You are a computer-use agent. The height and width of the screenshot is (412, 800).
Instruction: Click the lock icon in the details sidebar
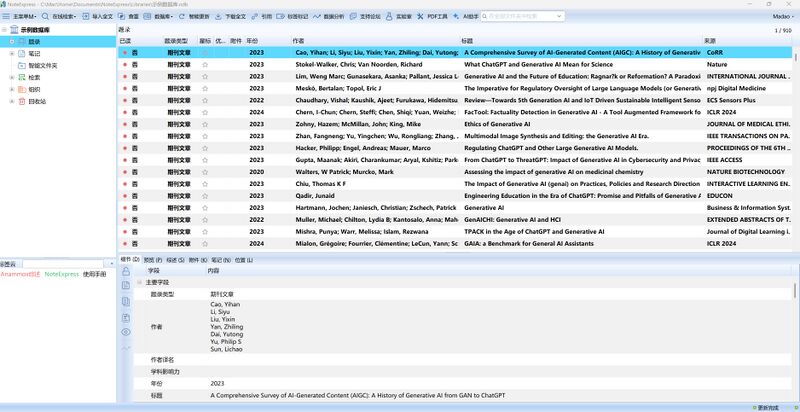126,271
